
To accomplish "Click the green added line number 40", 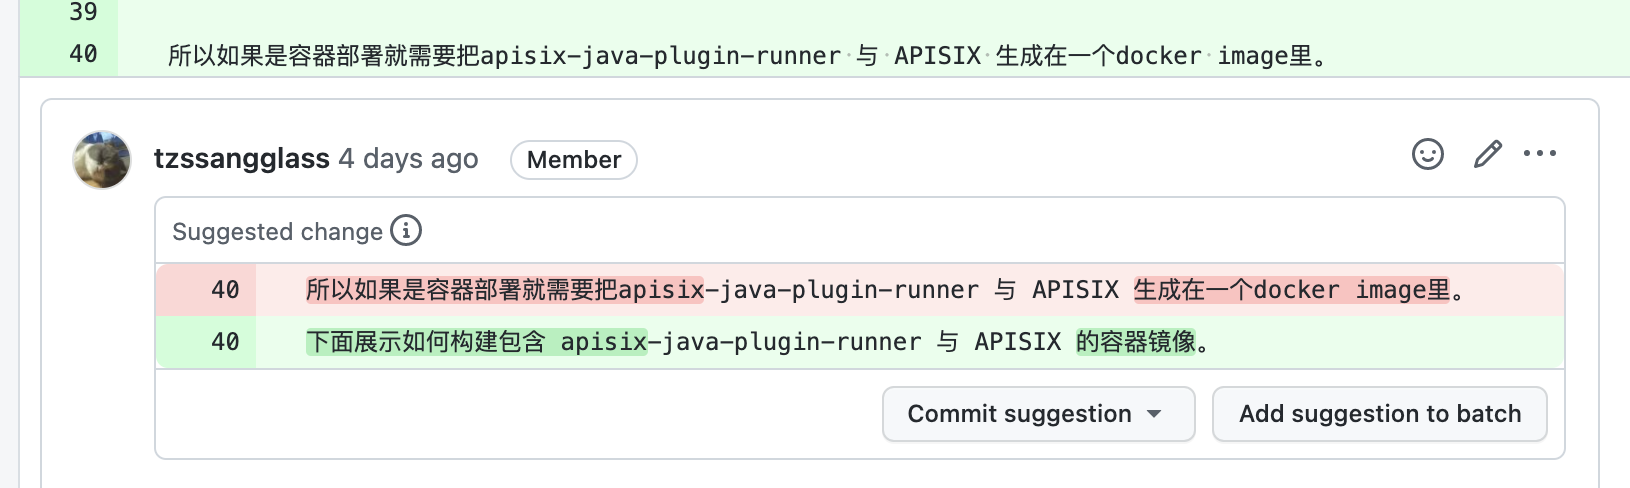I will click(225, 342).
